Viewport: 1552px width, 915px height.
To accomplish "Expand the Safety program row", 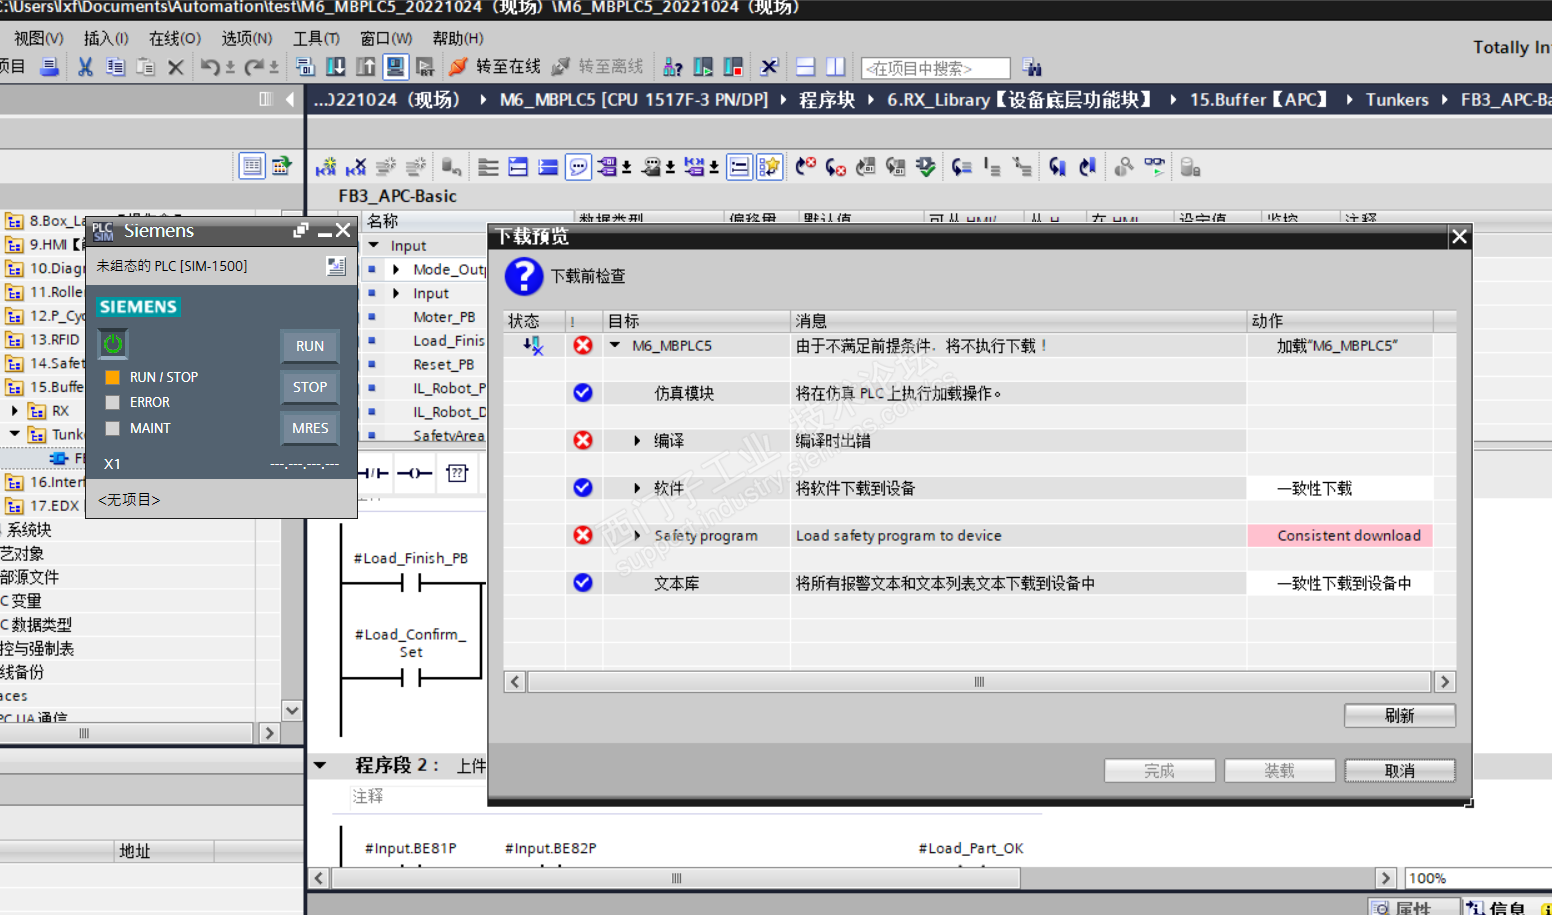I will tap(637, 536).
